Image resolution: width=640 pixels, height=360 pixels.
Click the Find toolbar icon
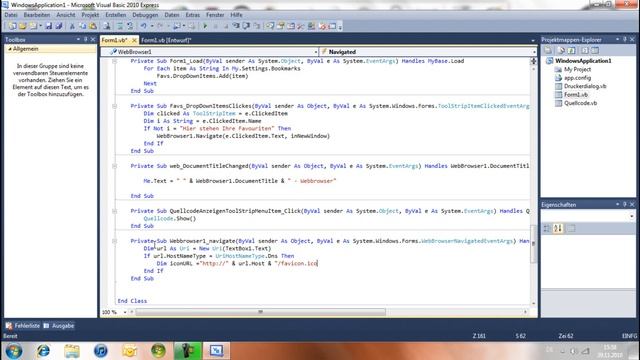tap(107, 26)
